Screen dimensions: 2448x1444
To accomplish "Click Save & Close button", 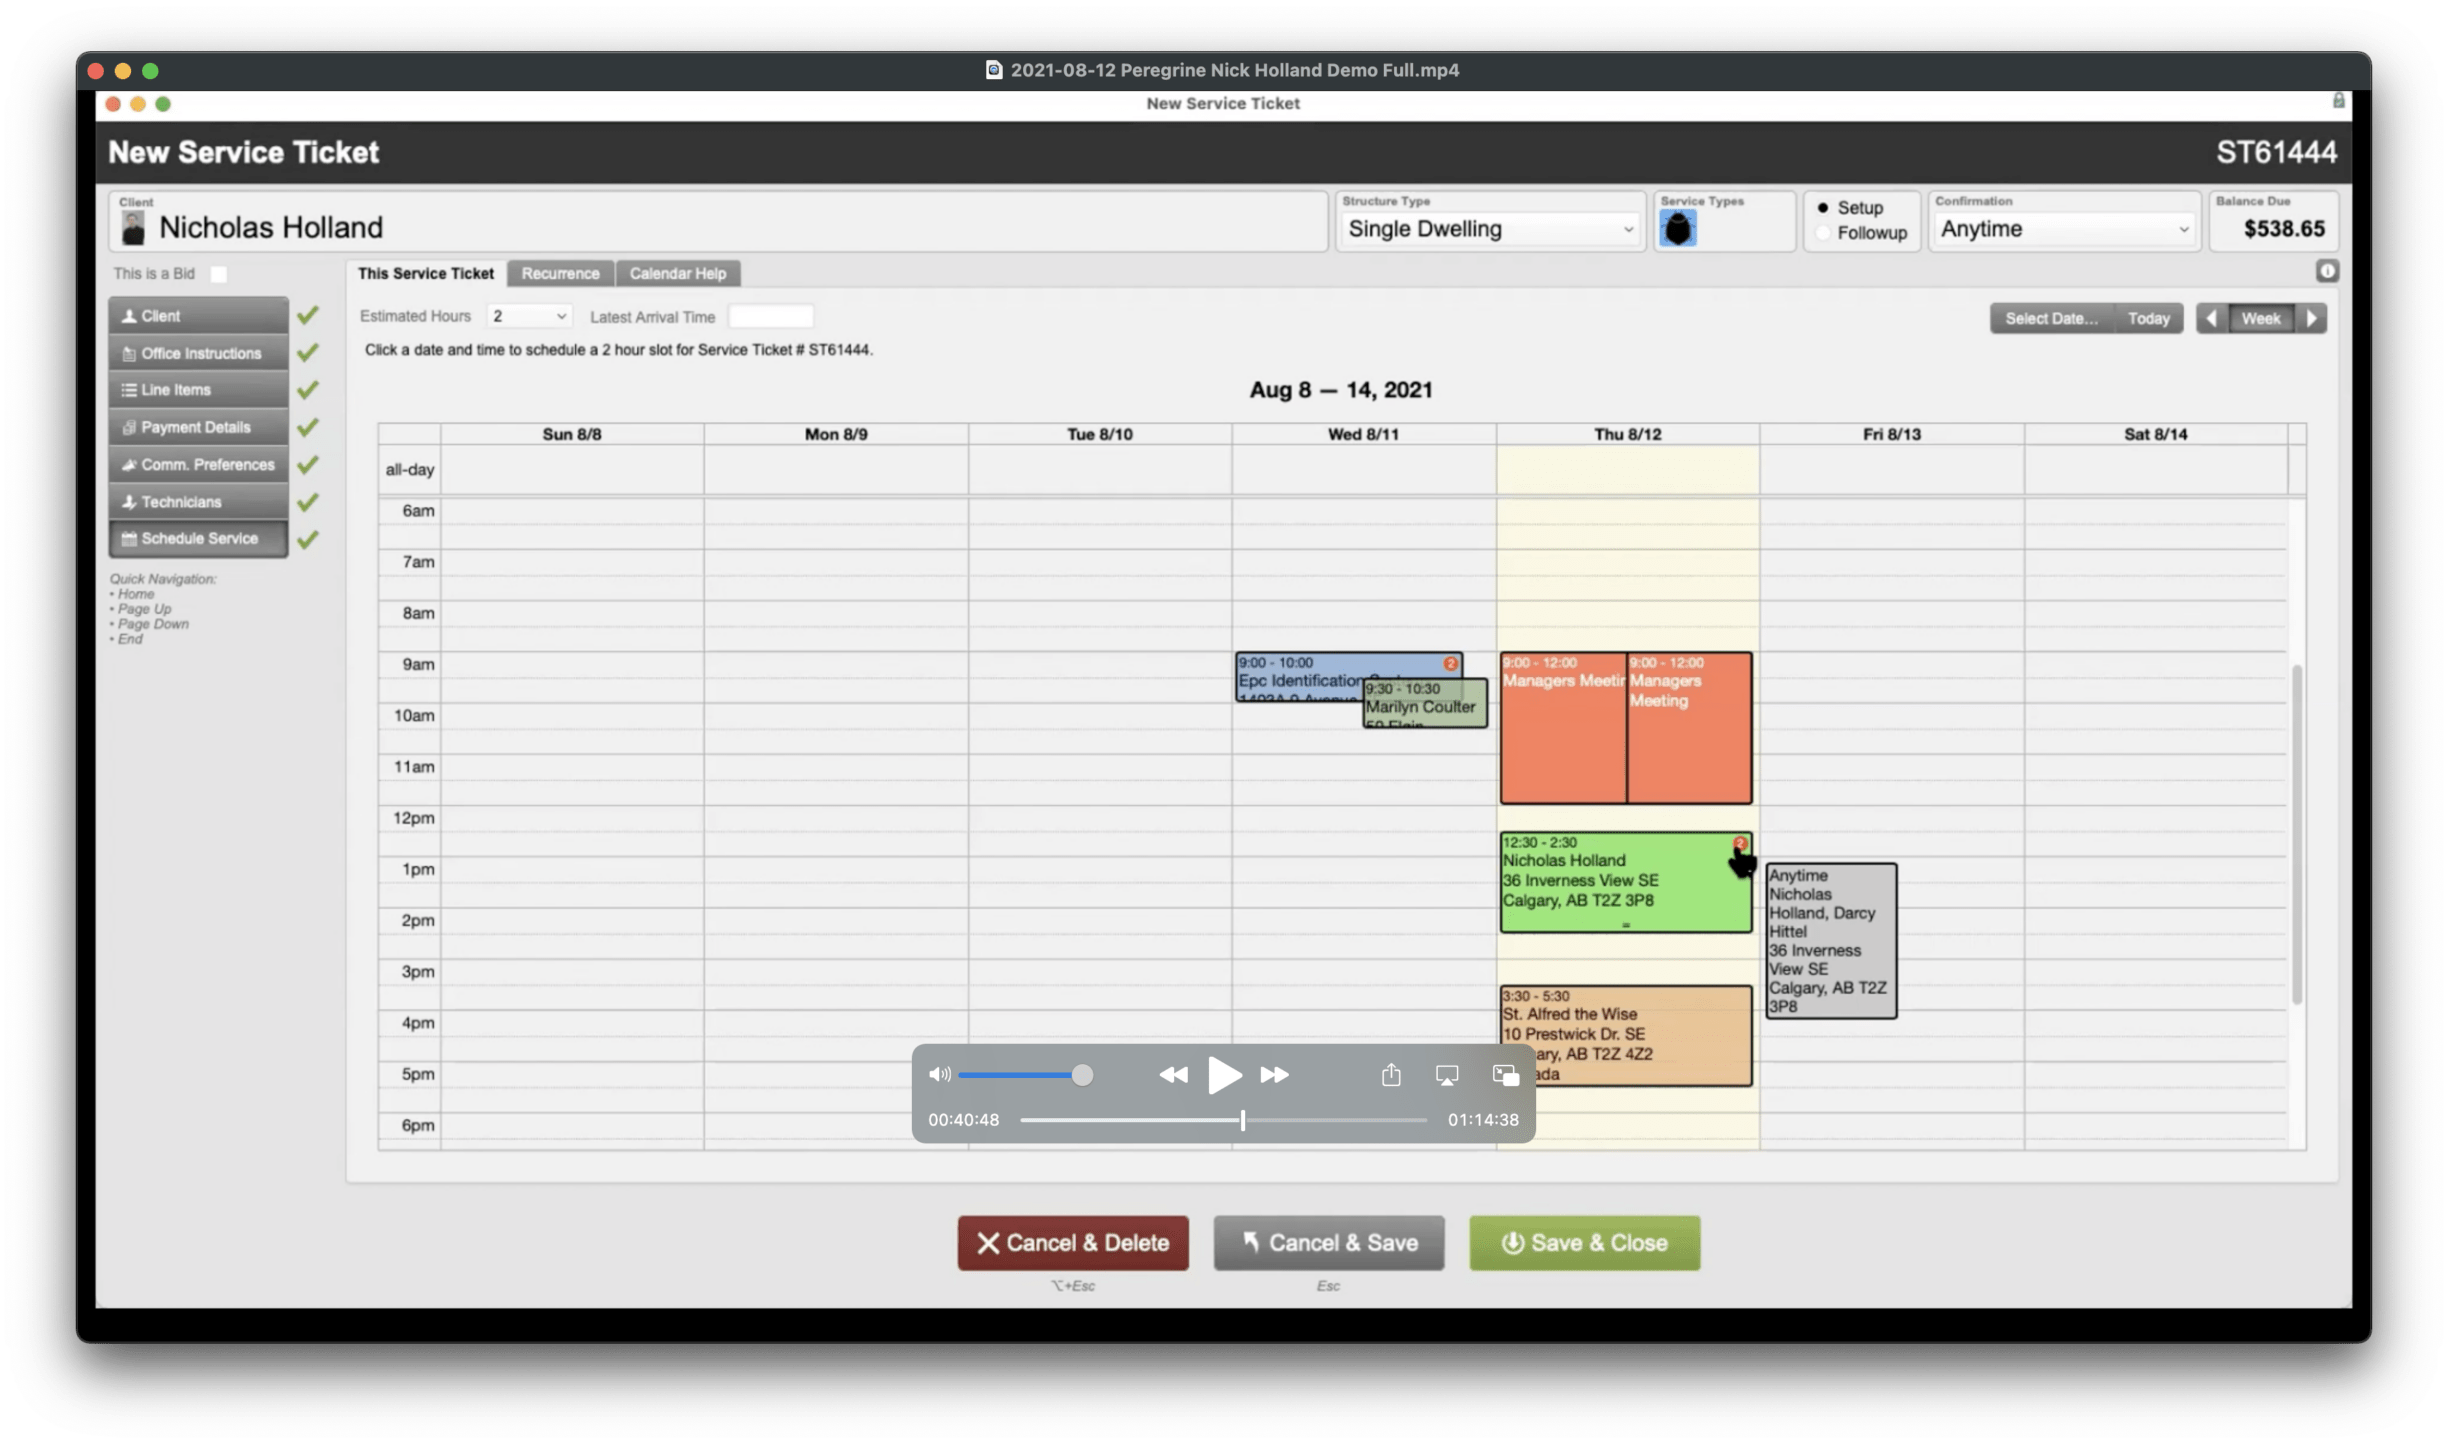I will [1584, 1242].
